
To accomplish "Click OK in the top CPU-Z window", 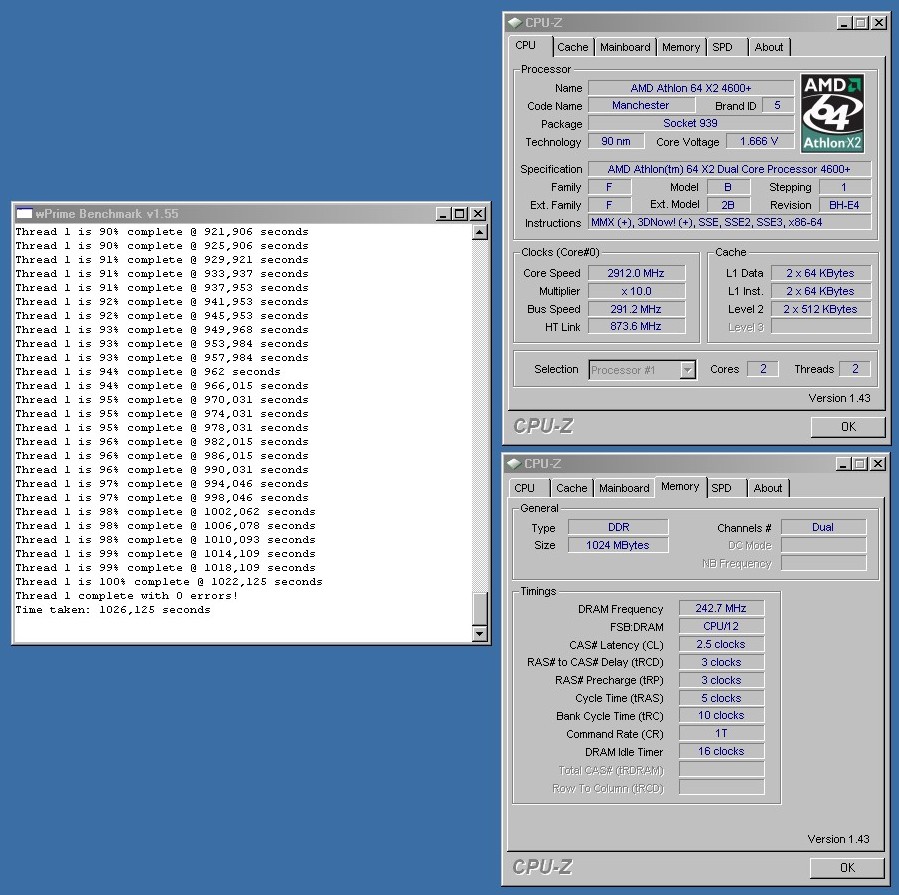I will pyautogui.click(x=848, y=427).
